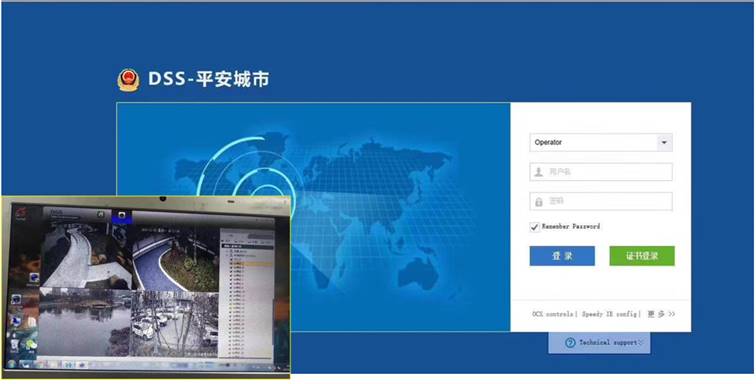Select the lake camera feed thumbnail in photo
756x384 pixels.
coord(86,321)
